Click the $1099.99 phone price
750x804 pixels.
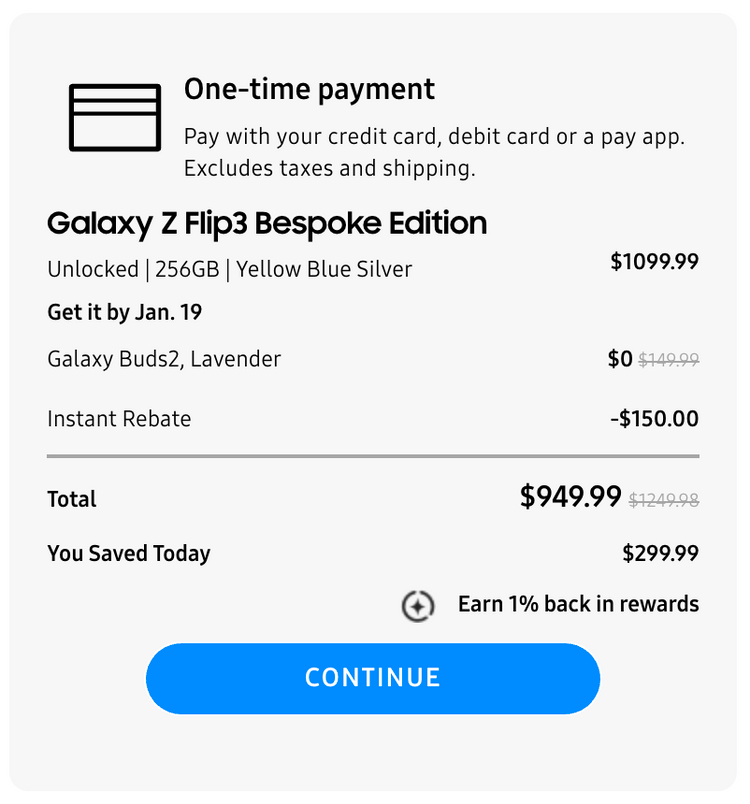point(654,262)
